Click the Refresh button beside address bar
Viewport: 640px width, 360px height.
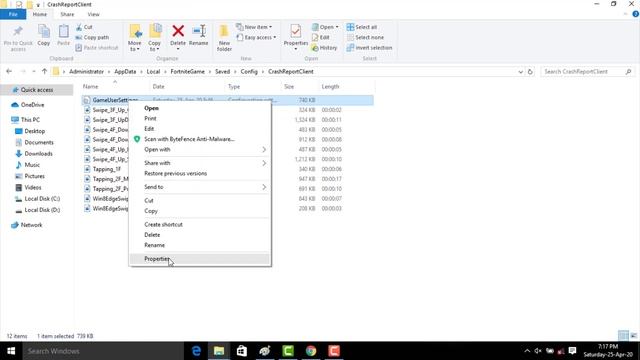pyautogui.click(x=530, y=71)
